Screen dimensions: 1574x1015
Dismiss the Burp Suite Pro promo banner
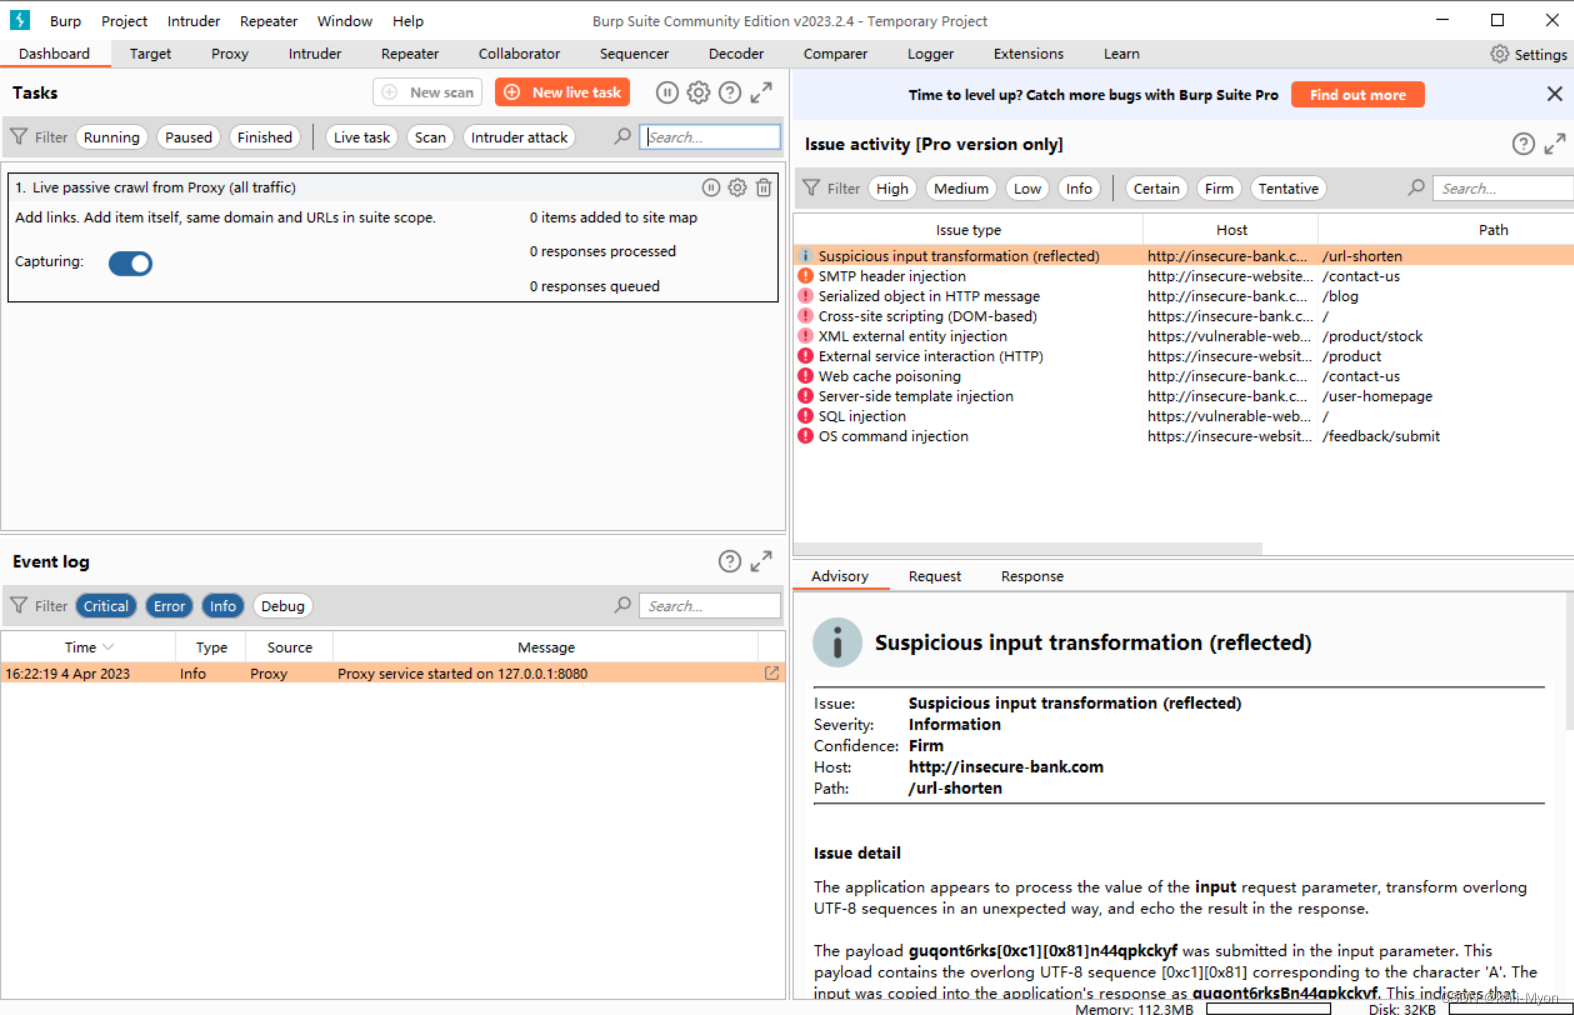pos(1554,94)
